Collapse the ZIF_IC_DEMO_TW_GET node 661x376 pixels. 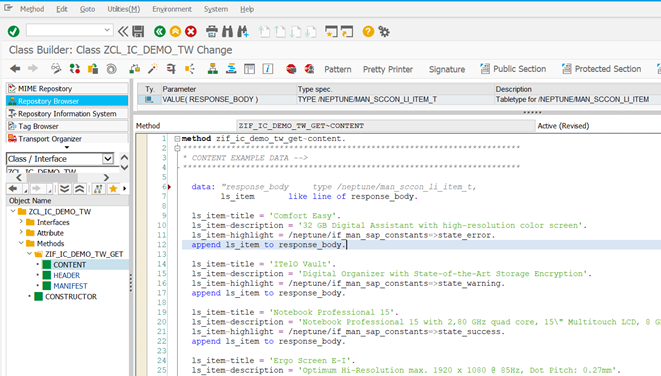click(29, 253)
